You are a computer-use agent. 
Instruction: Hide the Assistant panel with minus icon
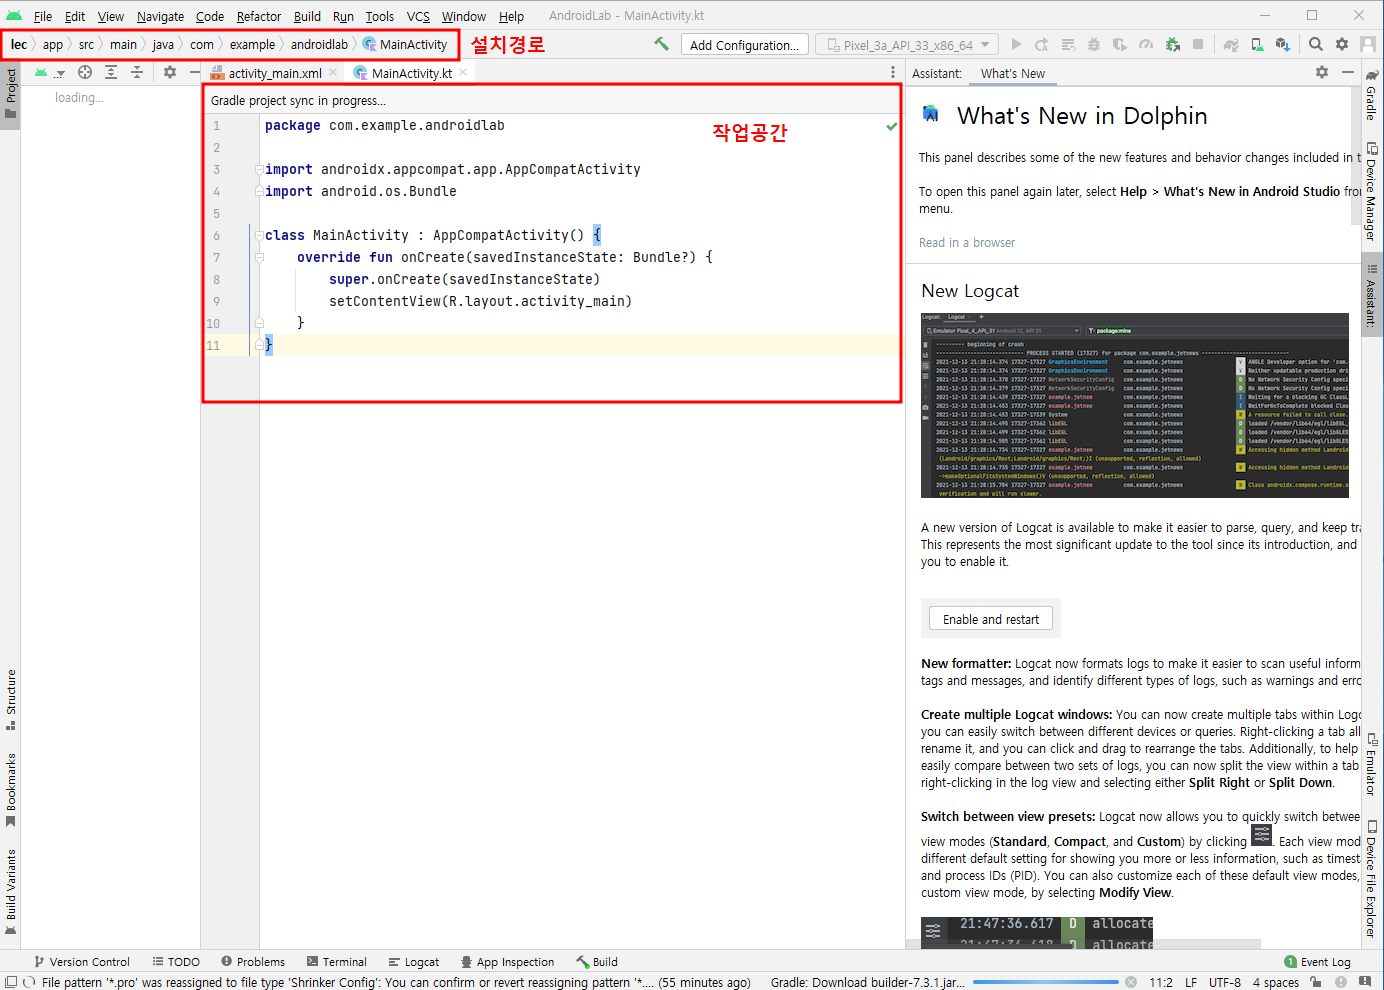point(1348,72)
